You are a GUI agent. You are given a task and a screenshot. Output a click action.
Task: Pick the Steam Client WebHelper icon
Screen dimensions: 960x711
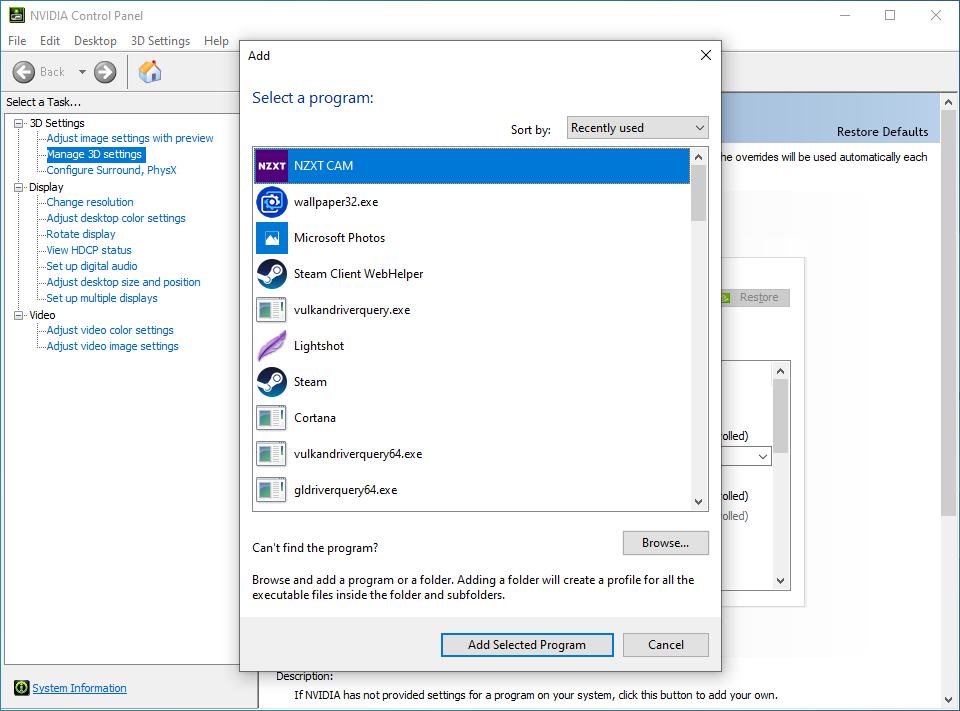(x=271, y=274)
